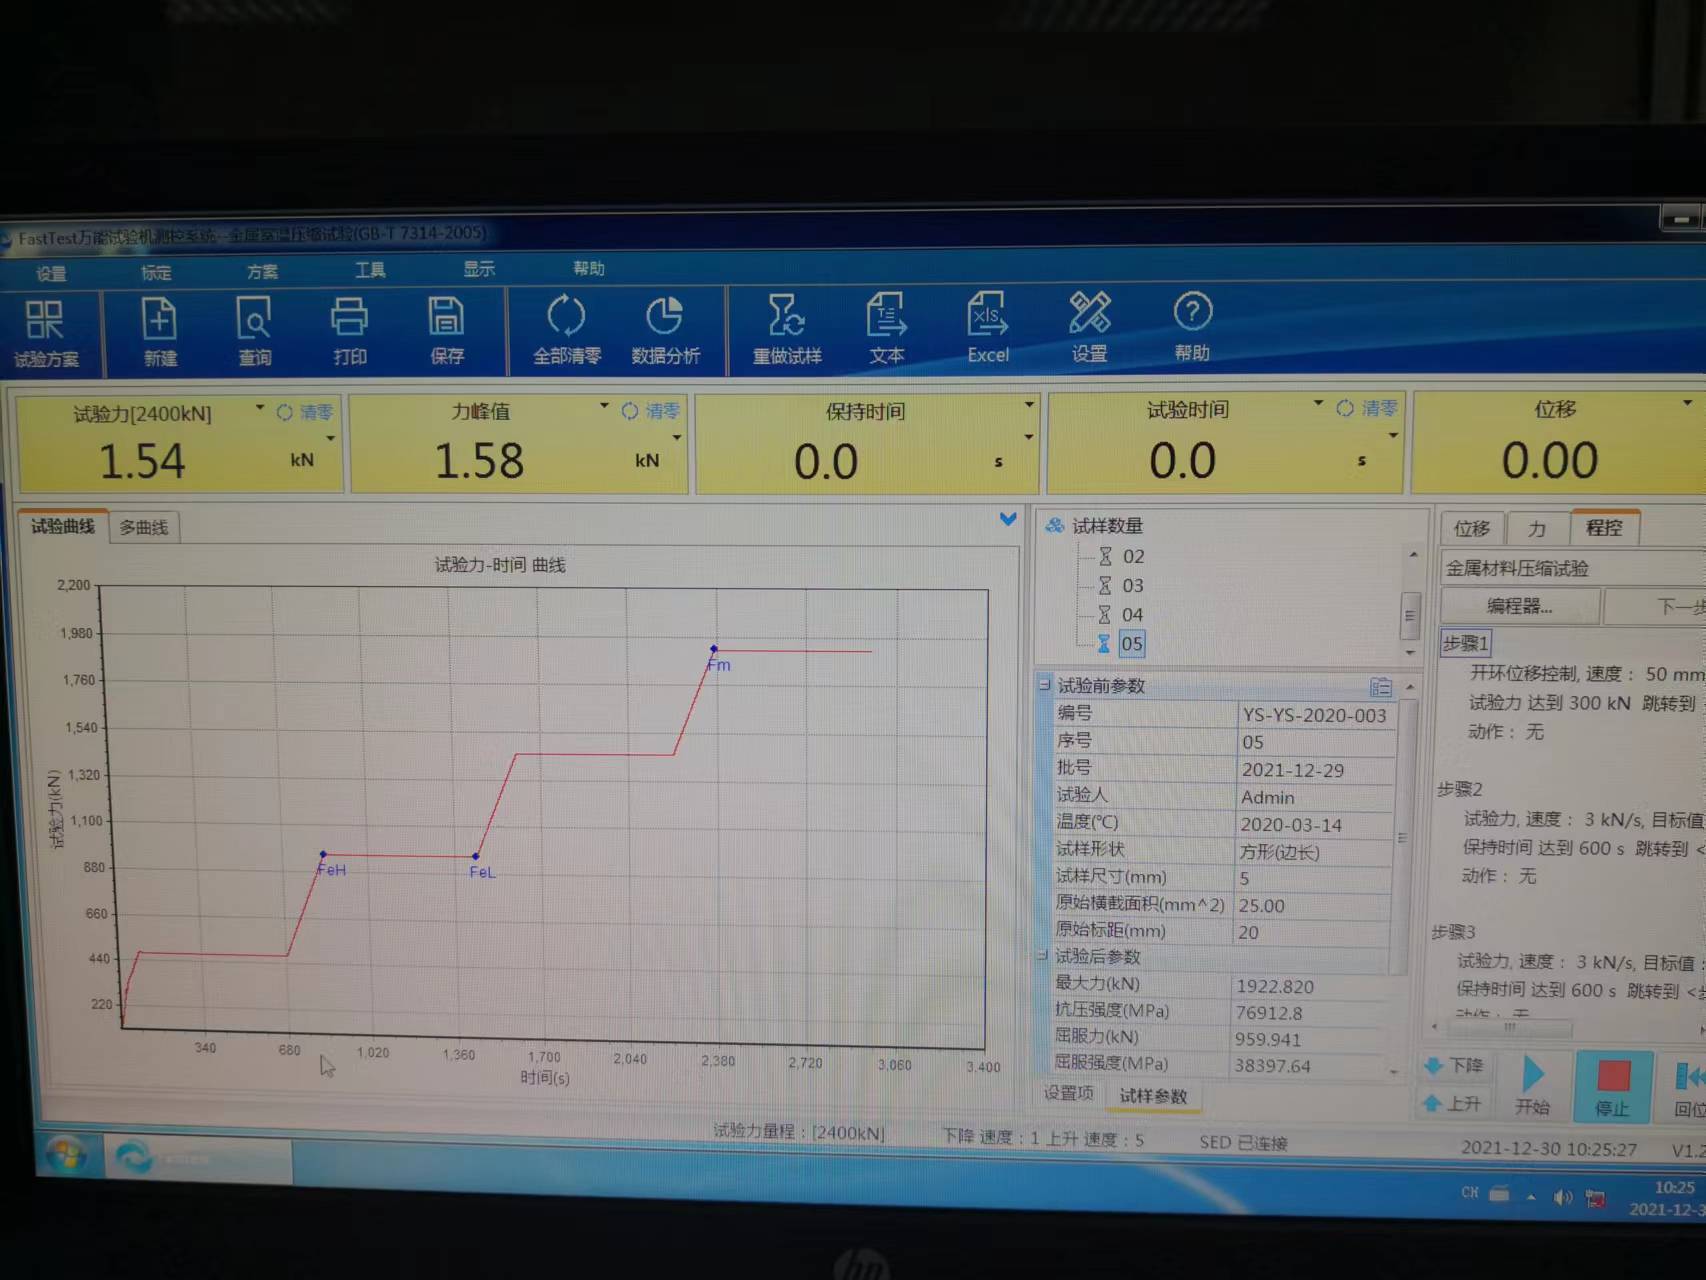Edit the 试样形状 value 方形(边长)
The image size is (1706, 1280).
(x=1314, y=852)
